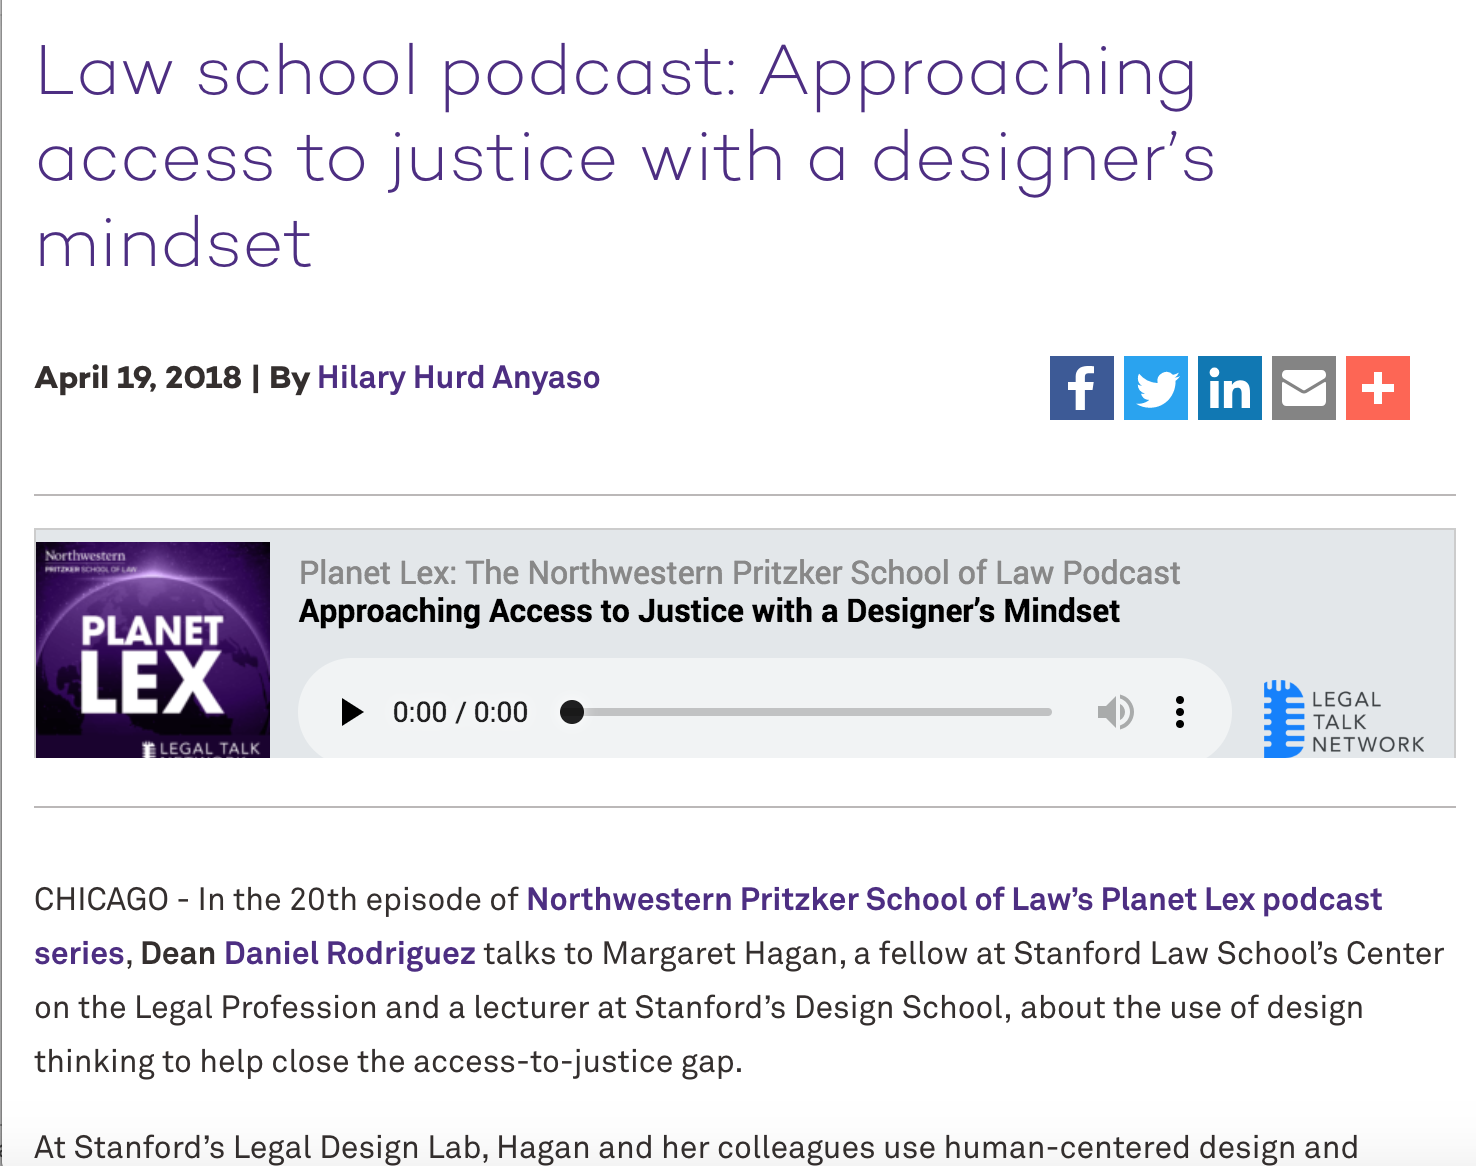Viewport: 1476px width, 1166px height.
Task: Open audio player three-dot options menu
Action: click(x=1180, y=712)
